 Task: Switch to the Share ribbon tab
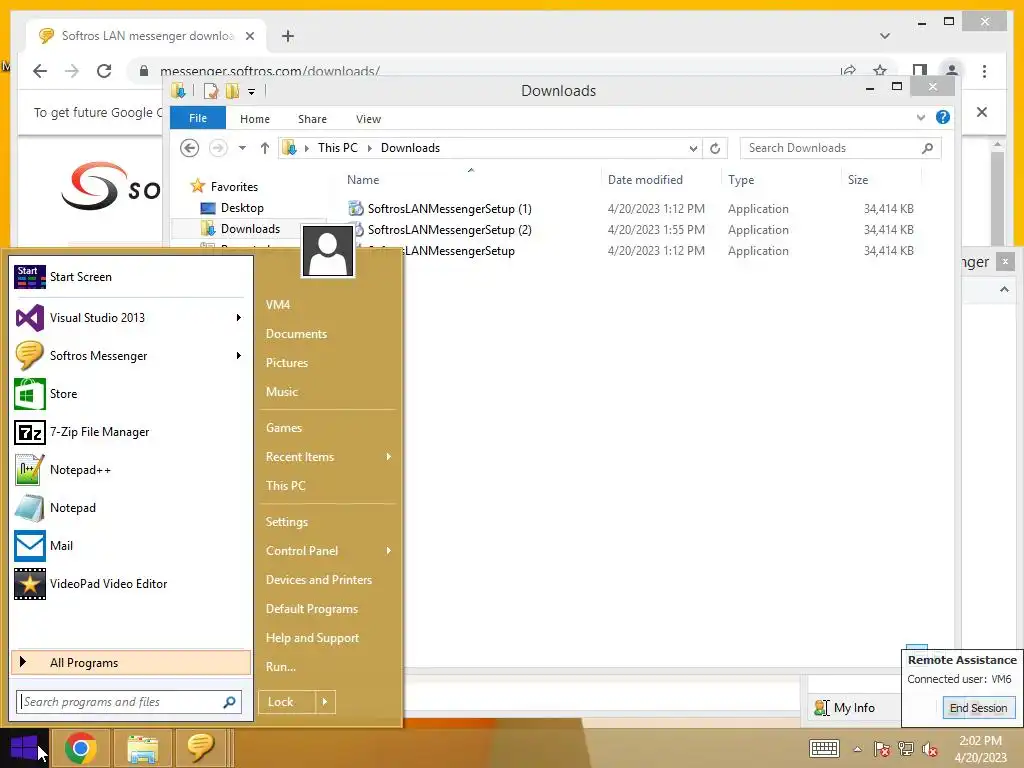tap(312, 119)
